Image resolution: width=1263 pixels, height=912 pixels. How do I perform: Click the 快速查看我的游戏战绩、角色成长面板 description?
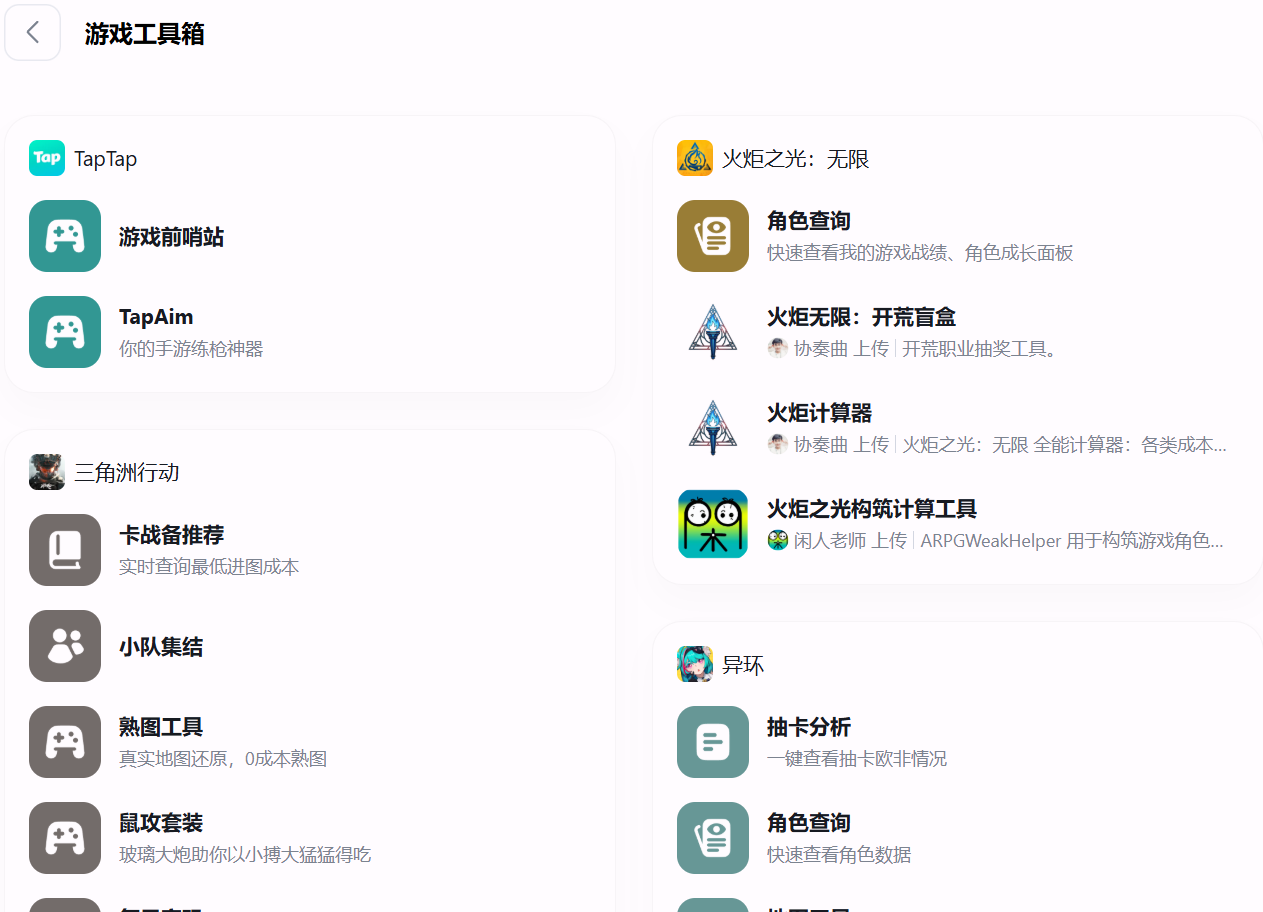pyautogui.click(x=920, y=253)
